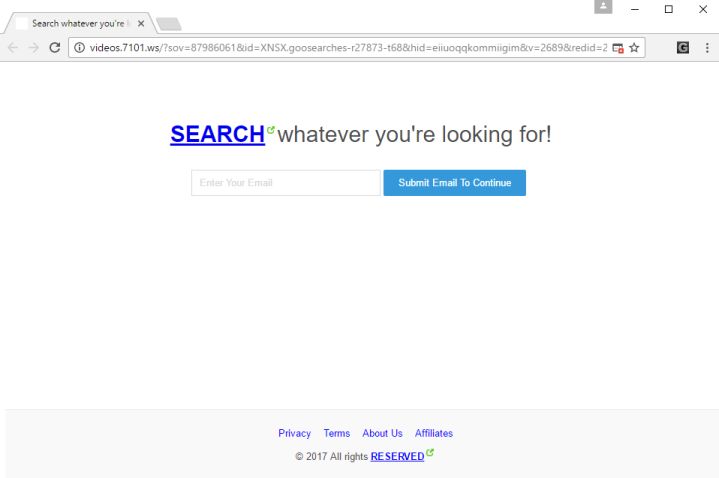Viewport: 719px width, 478px height.
Task: Select the 'Search whatever you're' tab
Action: pyautogui.click(x=78, y=23)
